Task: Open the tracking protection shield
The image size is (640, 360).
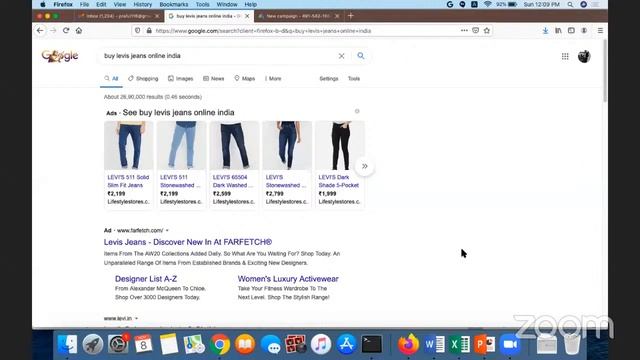Action: pyautogui.click(x=138, y=31)
